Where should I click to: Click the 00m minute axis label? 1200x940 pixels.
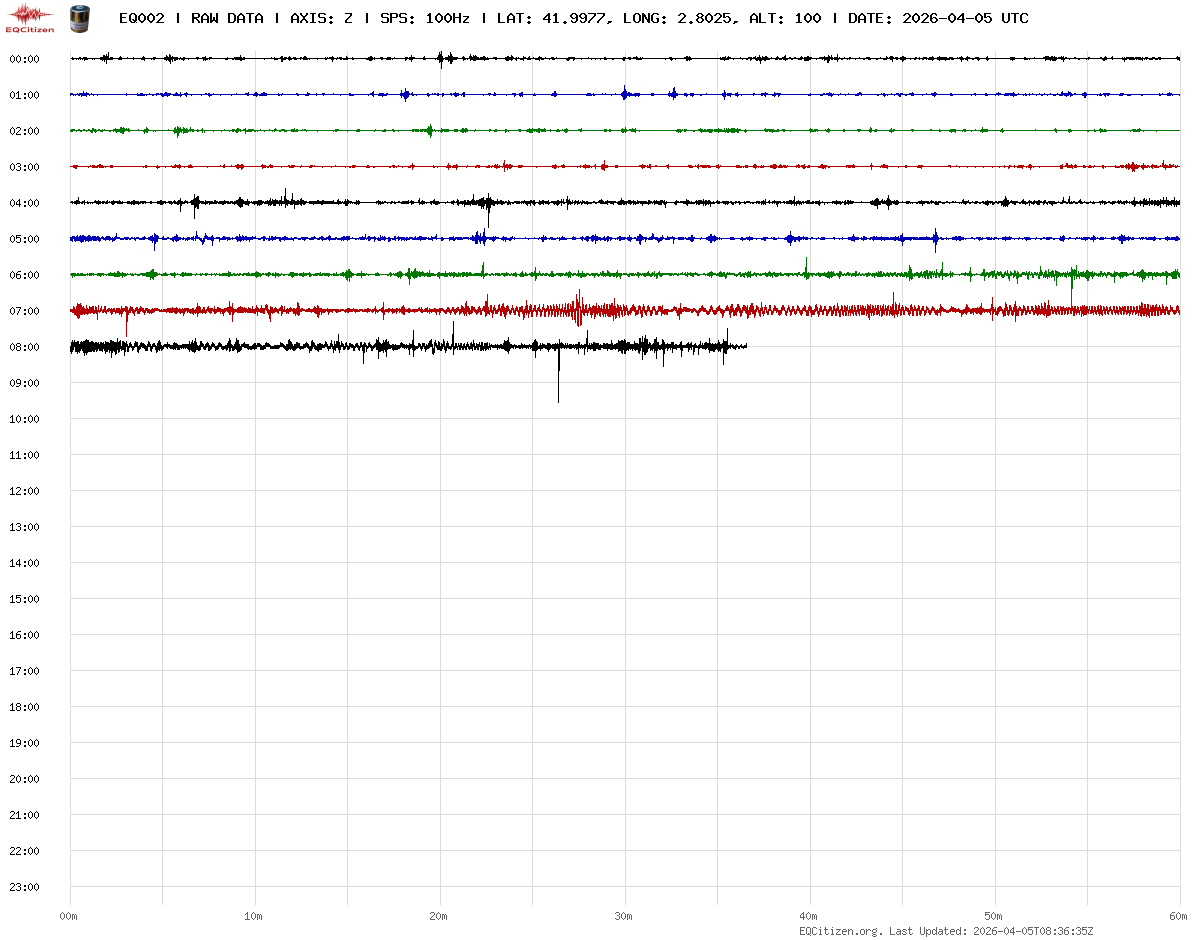[69, 916]
